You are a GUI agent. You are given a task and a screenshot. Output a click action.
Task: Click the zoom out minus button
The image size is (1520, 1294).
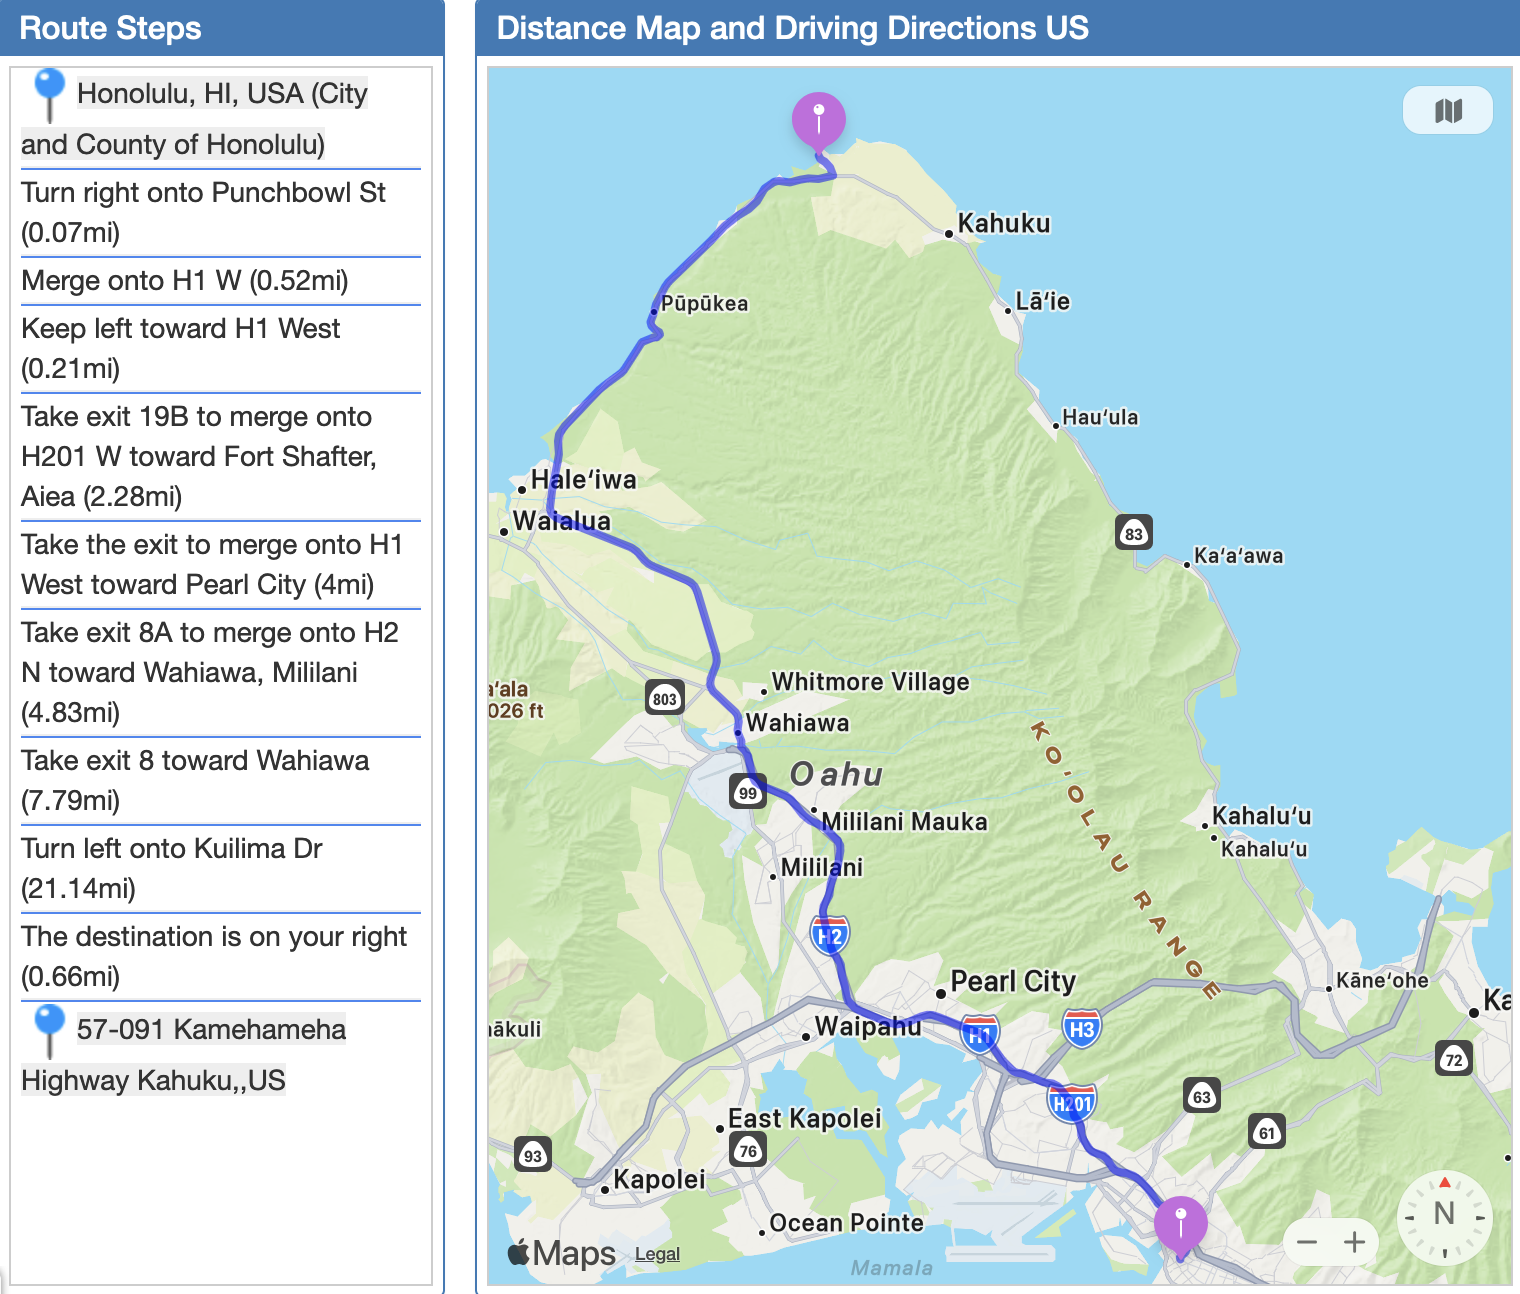1306,1242
